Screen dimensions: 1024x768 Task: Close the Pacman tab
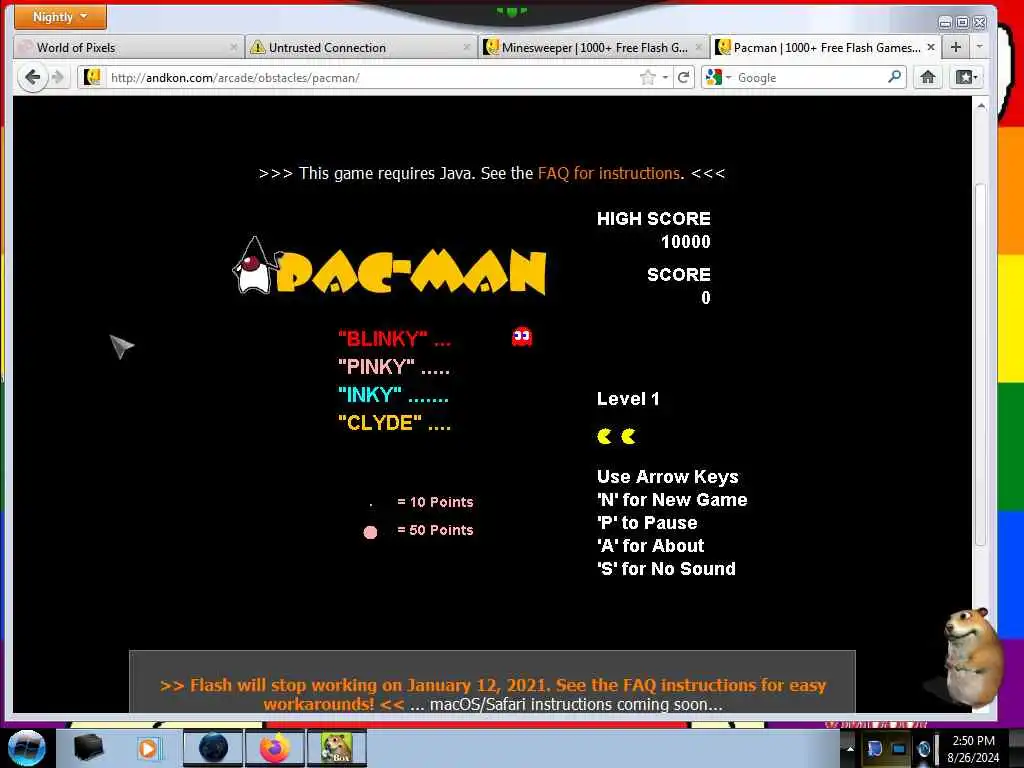point(931,47)
